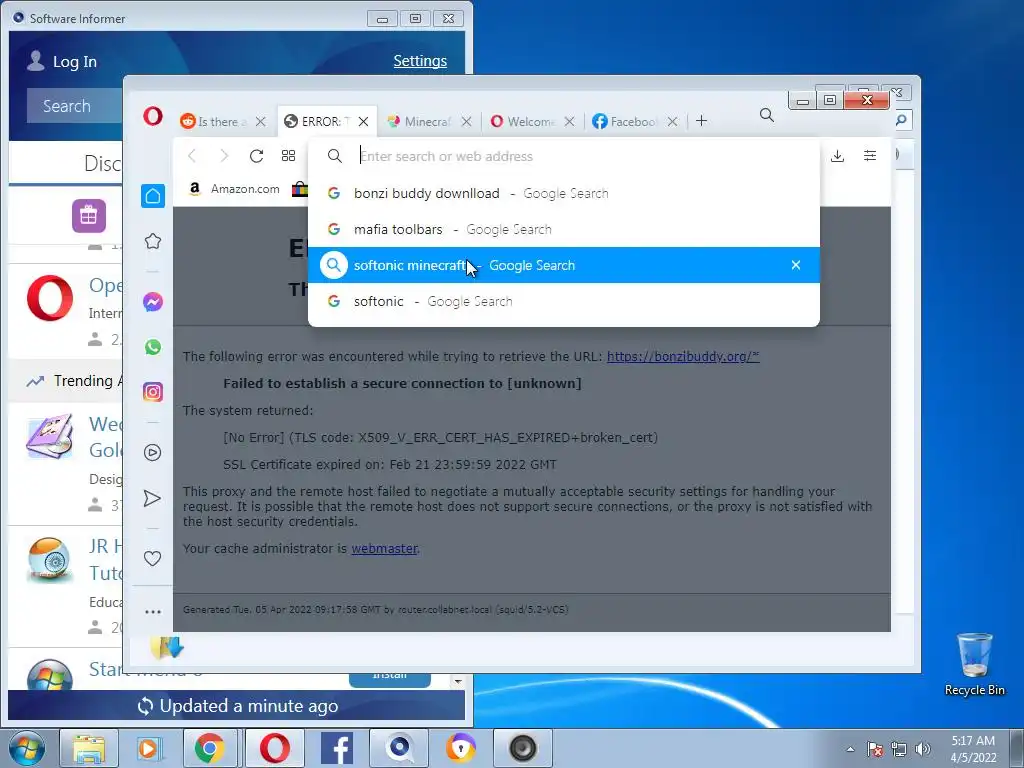The height and width of the screenshot is (768, 1024).
Task: Open Windows Start button
Action: pyautogui.click(x=27, y=748)
